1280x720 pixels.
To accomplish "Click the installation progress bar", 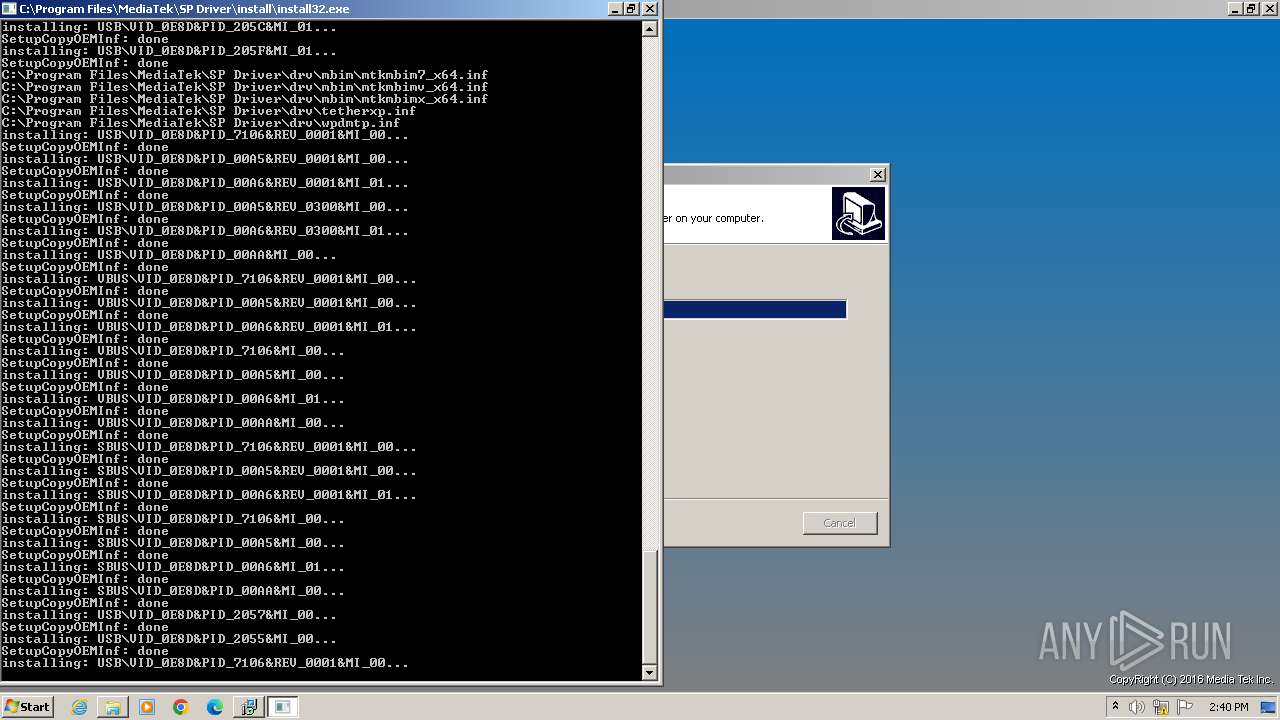I will point(755,310).
